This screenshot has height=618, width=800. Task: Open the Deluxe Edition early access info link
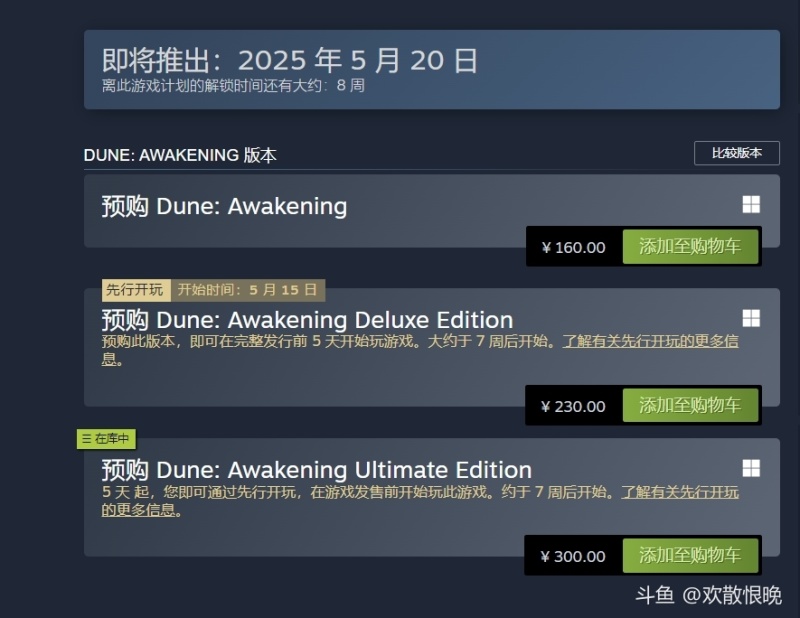coord(650,341)
